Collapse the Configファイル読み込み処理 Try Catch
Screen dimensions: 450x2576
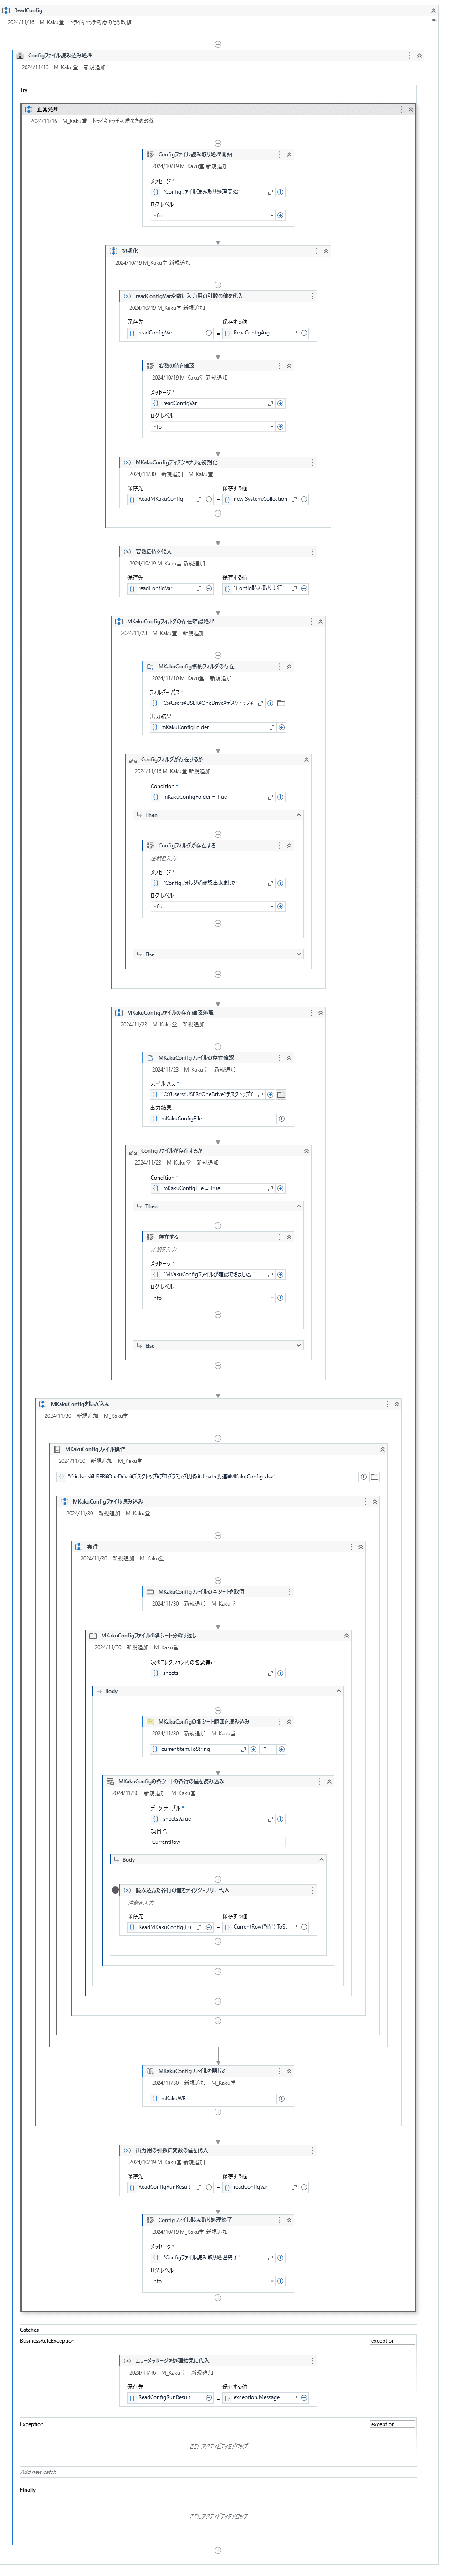point(419,56)
